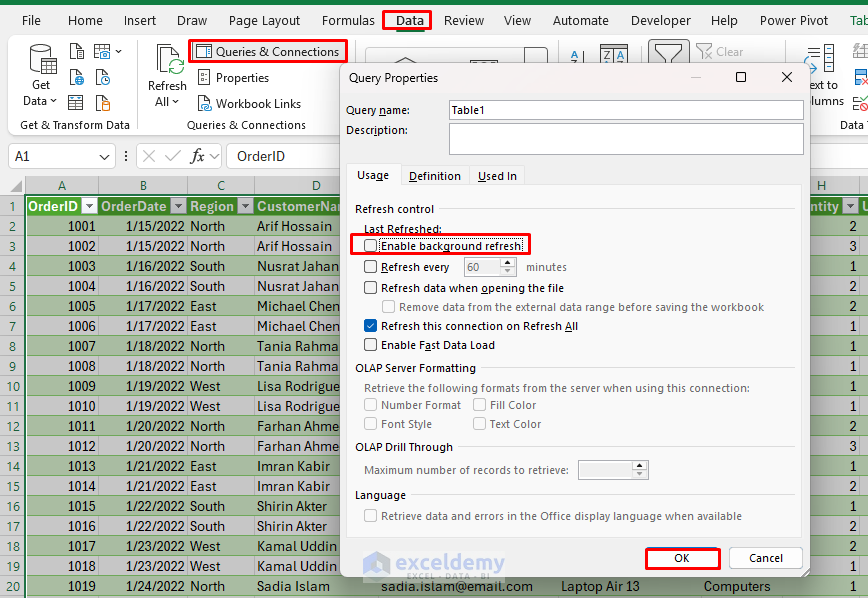Enable background refresh for Table1

pos(370,244)
